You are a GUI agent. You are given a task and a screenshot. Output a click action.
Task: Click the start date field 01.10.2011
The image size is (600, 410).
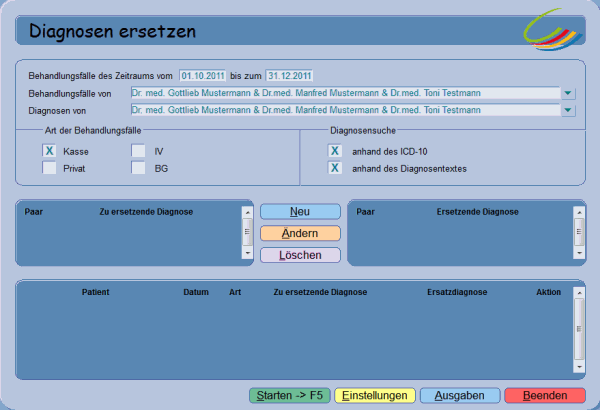pyautogui.click(x=203, y=76)
